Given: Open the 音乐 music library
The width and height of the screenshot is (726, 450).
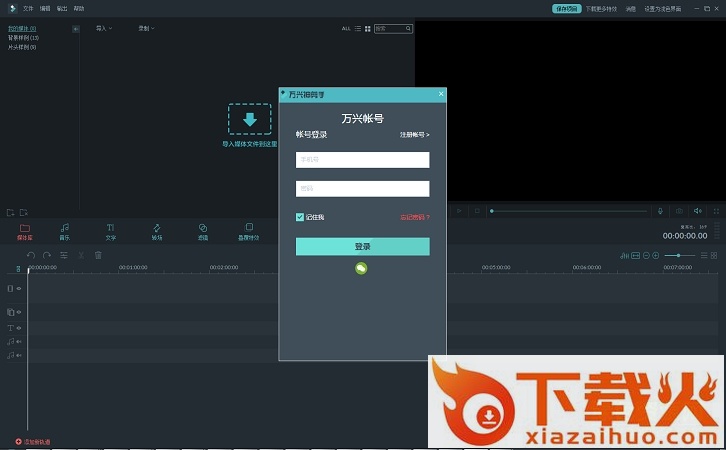Looking at the screenshot, I should [64, 231].
